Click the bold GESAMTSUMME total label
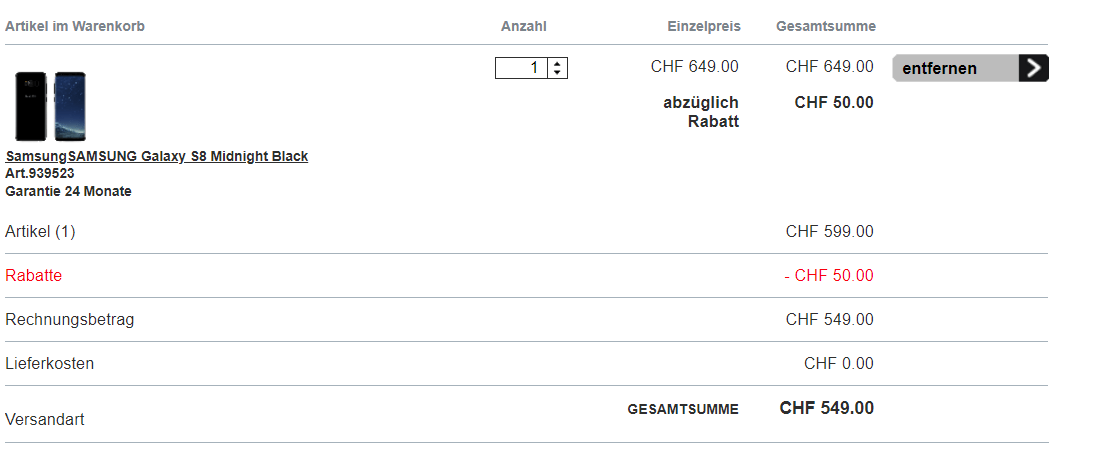1106x452 pixels. 683,409
